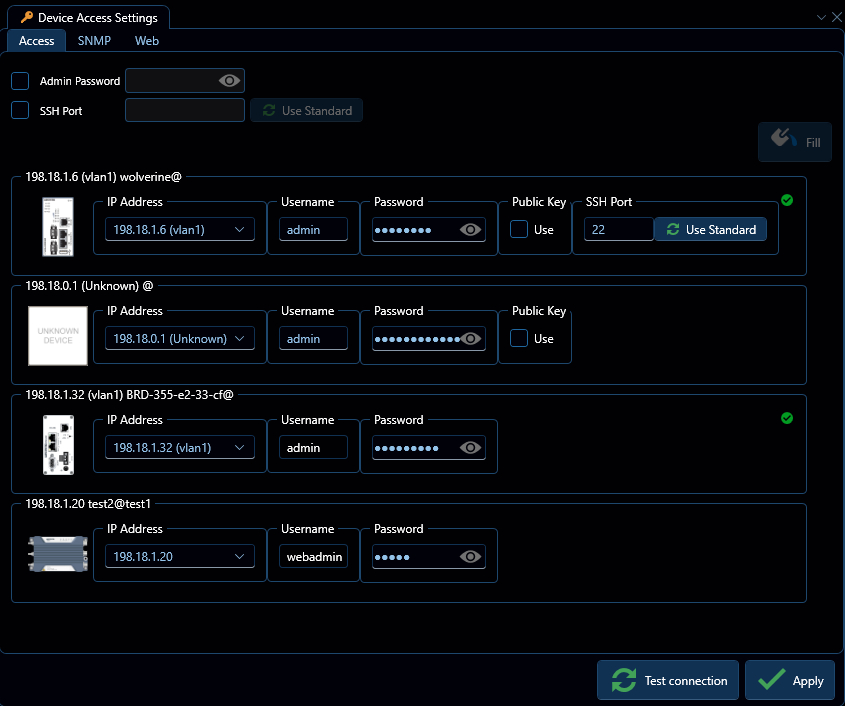845x706 pixels.
Task: Show password for 198.18.0.1 Unknown device
Action: coord(470,338)
